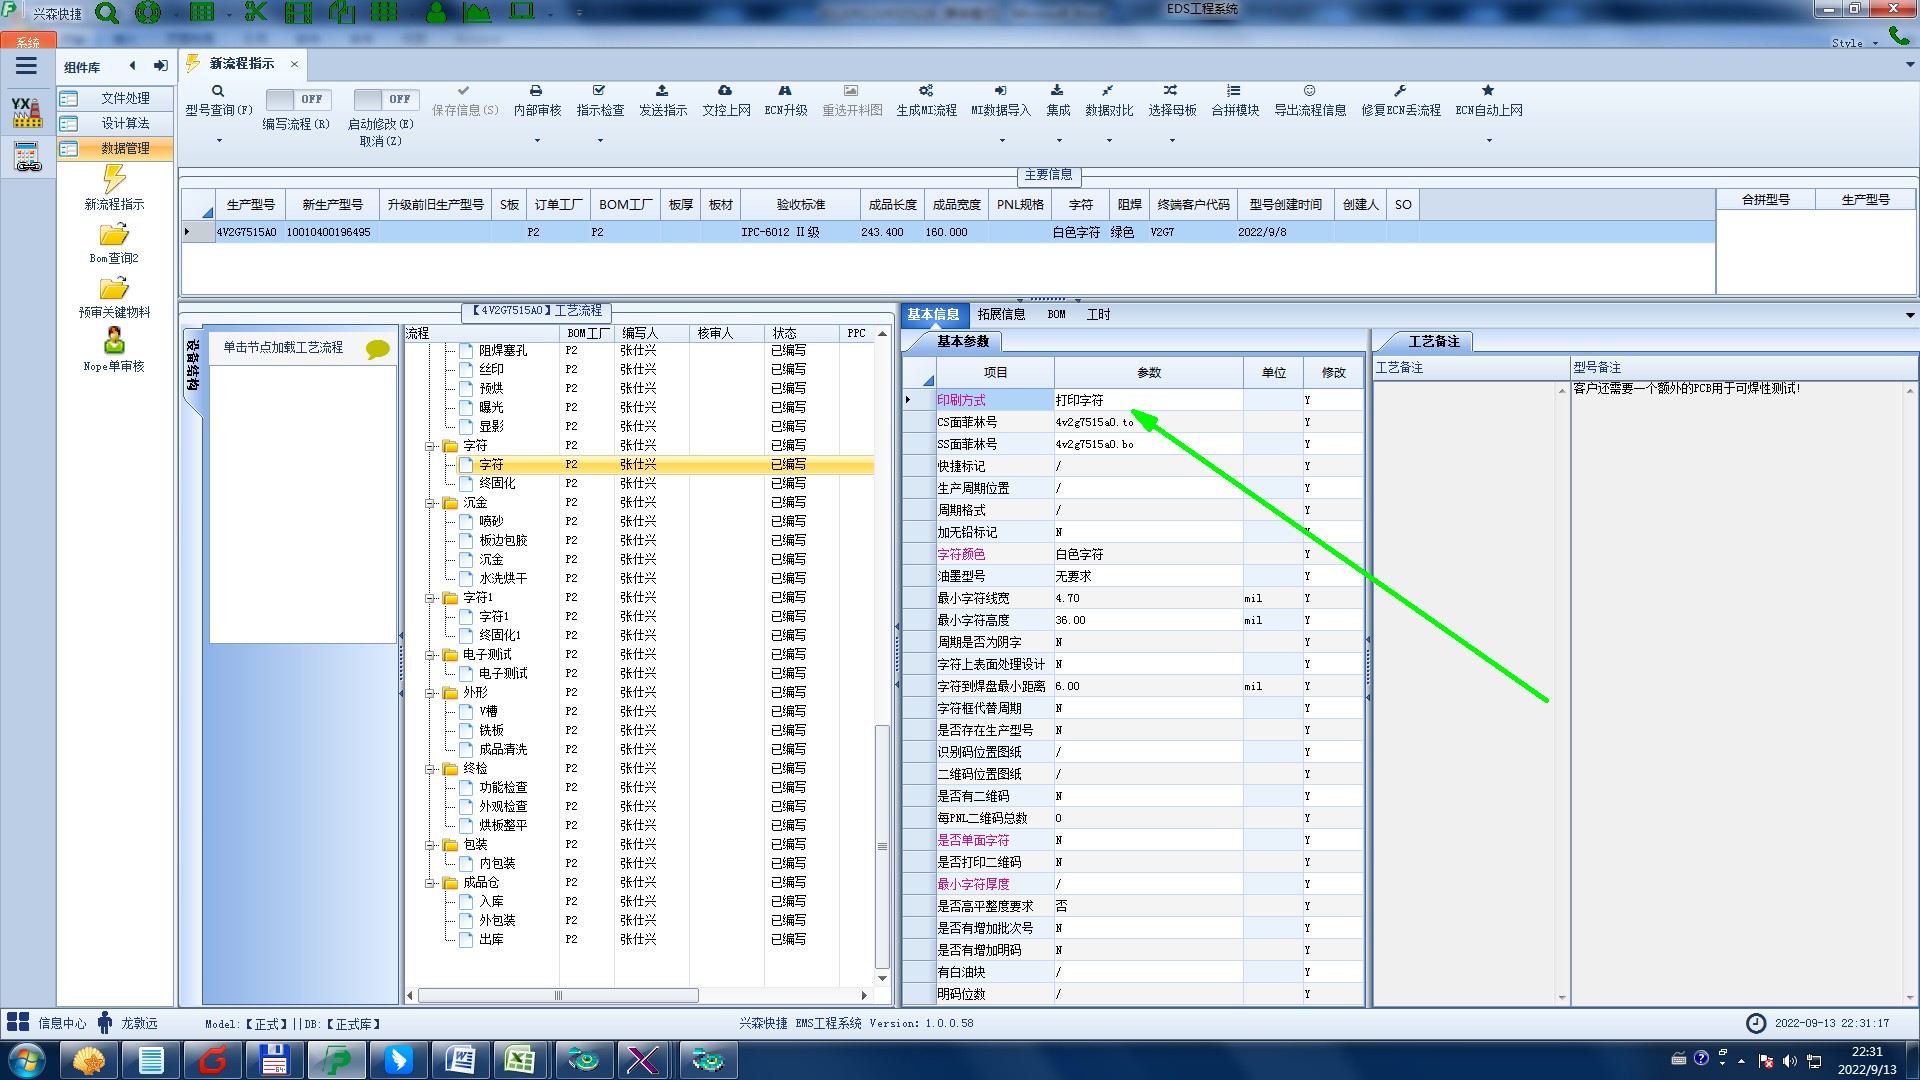The image size is (1920, 1080).
Task: Collapse the 字符 folder node
Action: [431, 446]
